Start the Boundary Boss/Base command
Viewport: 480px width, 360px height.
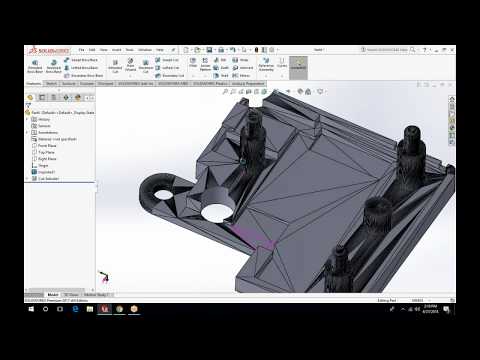(84, 76)
